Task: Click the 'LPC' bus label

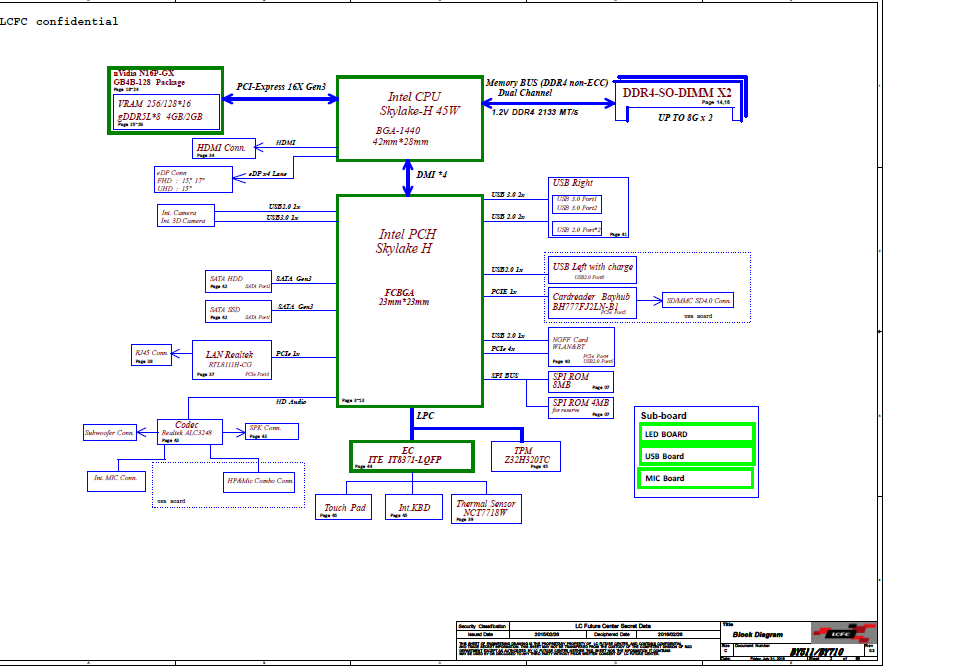Action: (x=425, y=415)
